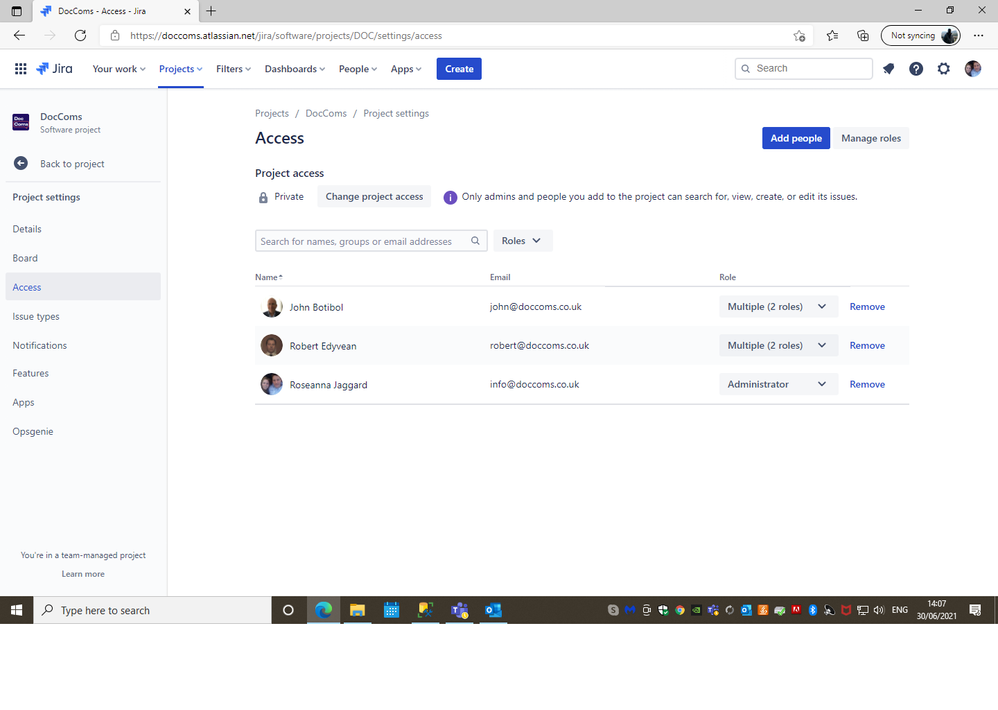Expand the Apps menu in top navigation
Viewport: 998px width, 710px height.
click(x=406, y=69)
